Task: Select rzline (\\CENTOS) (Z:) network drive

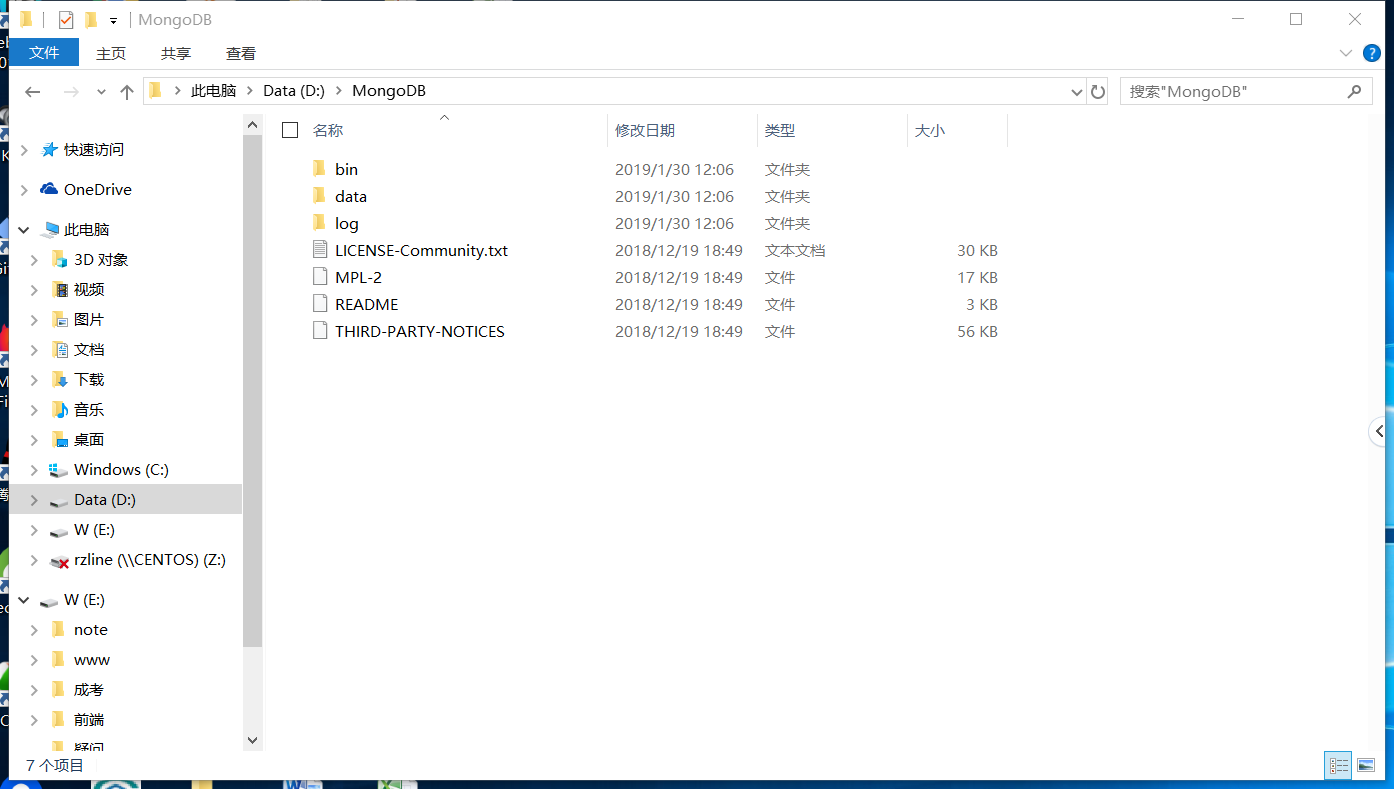Action: point(149,560)
